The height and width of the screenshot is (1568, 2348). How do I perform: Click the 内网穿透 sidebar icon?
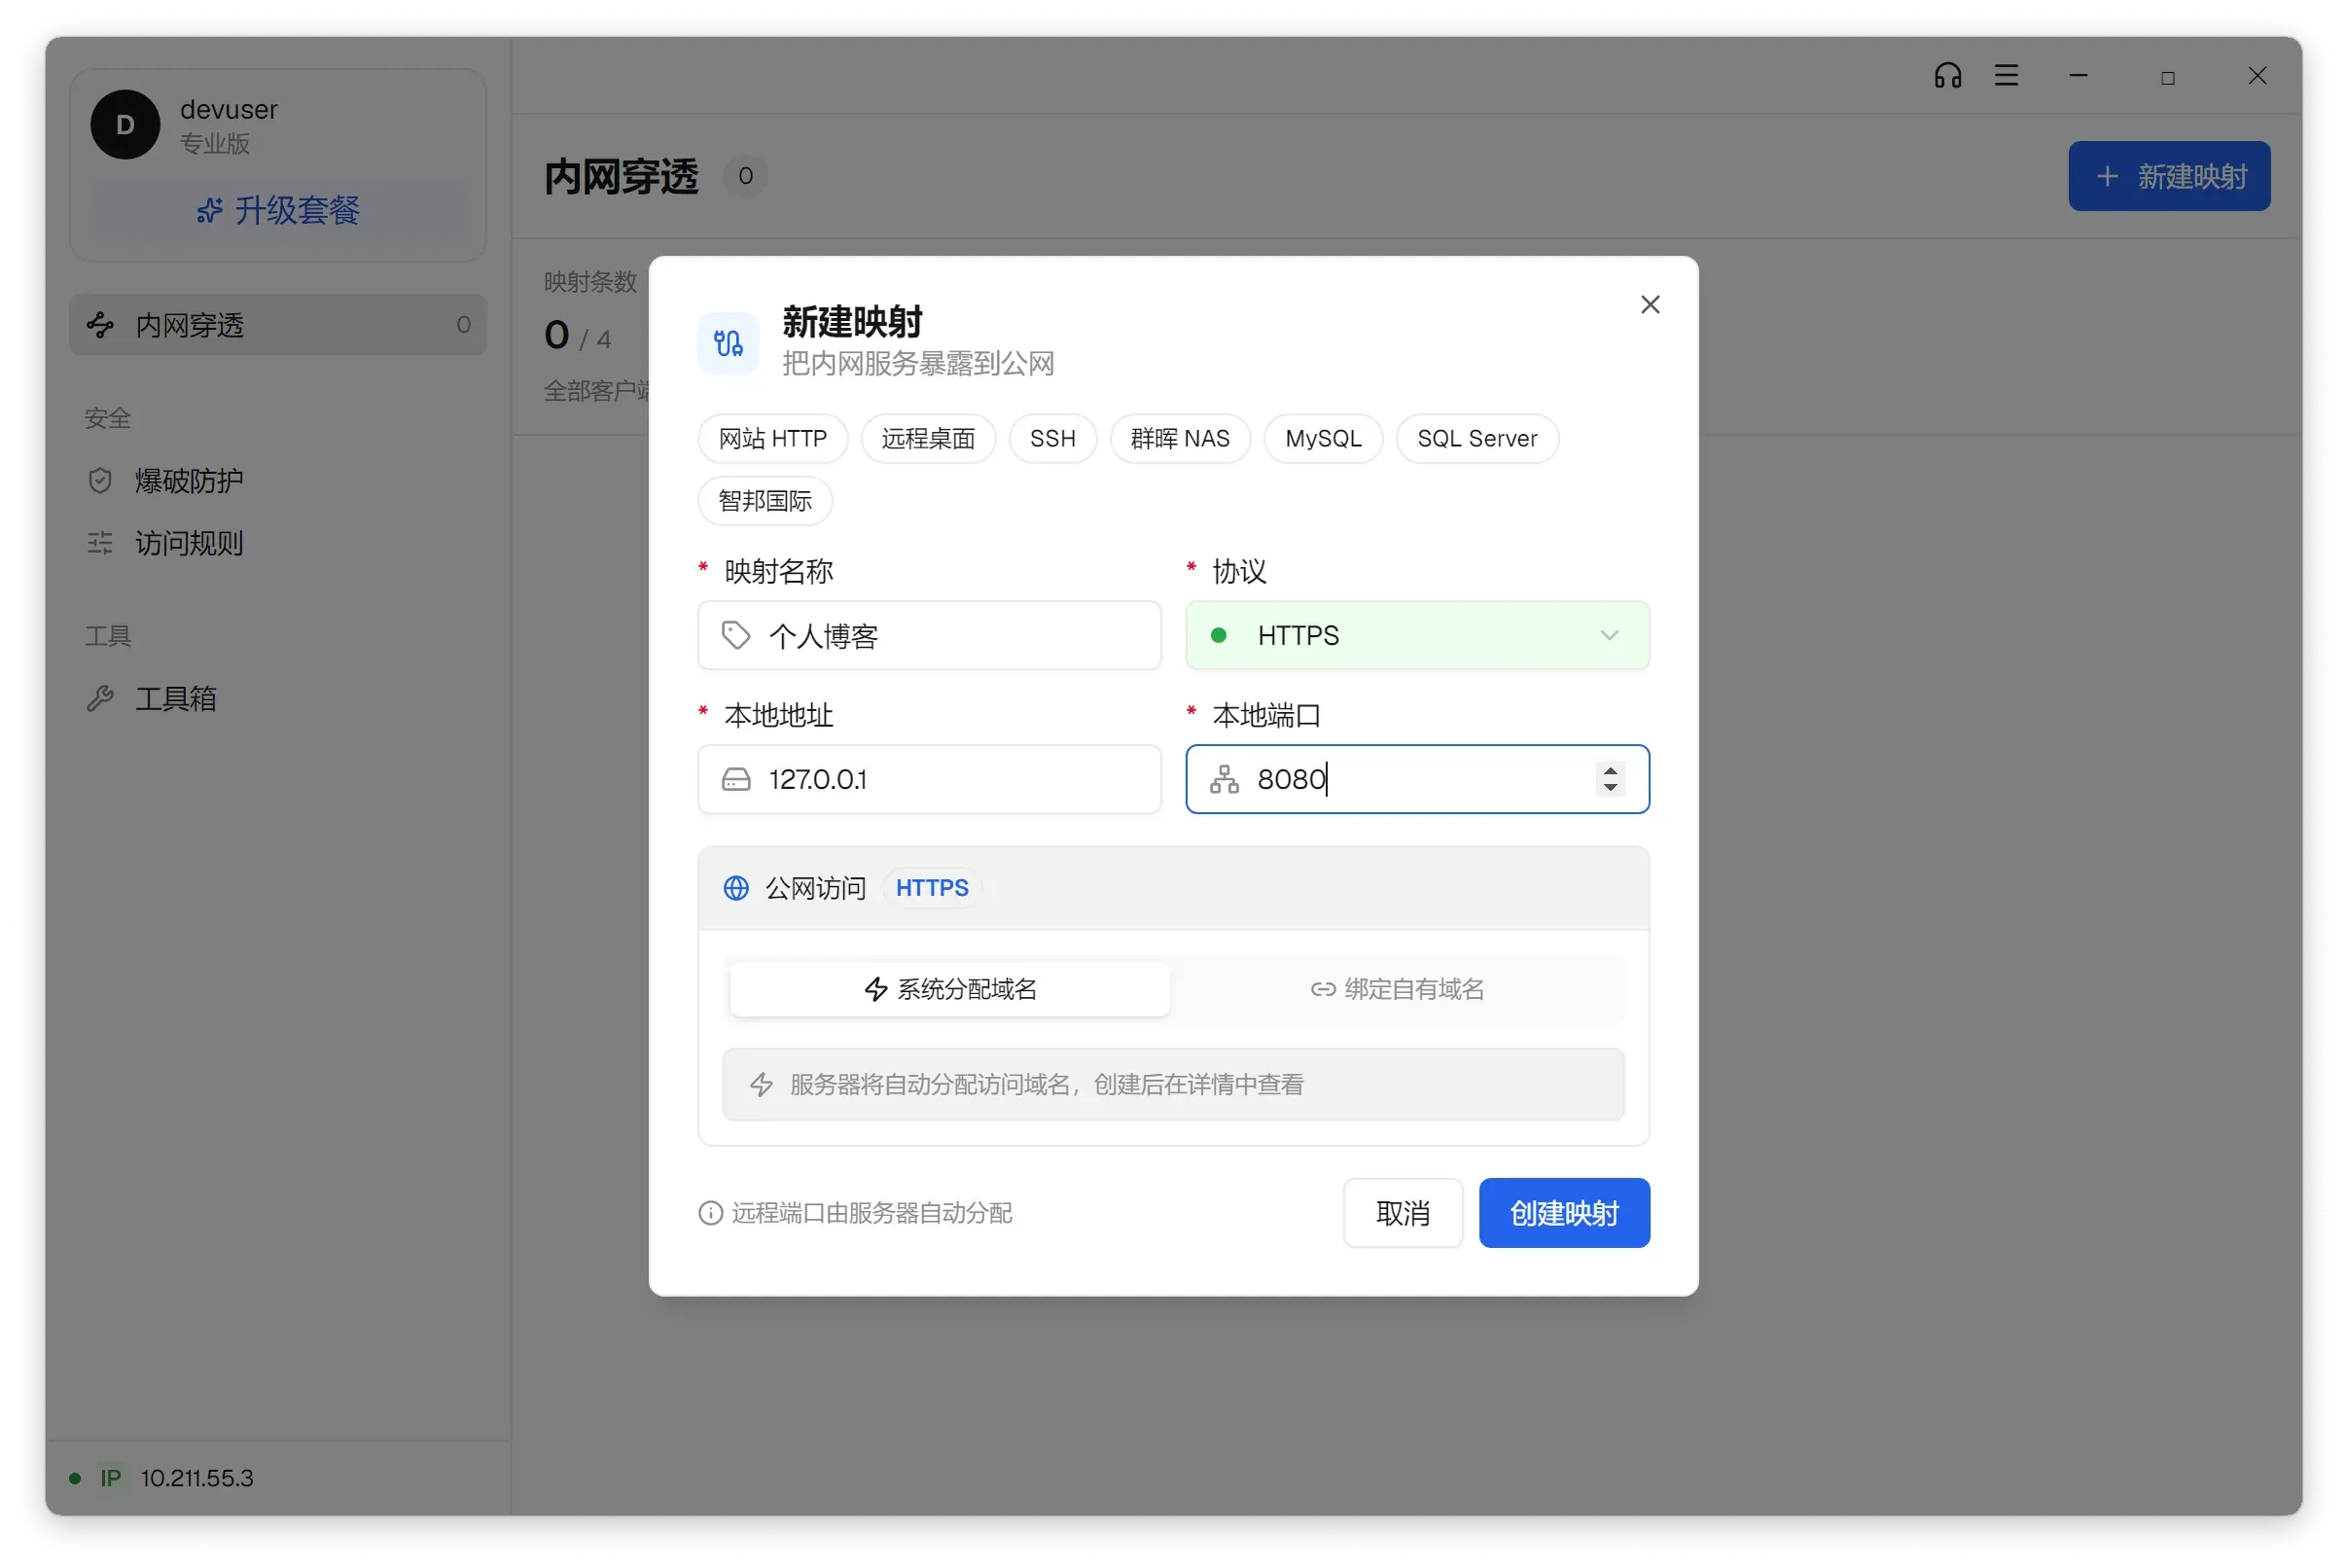[x=100, y=325]
